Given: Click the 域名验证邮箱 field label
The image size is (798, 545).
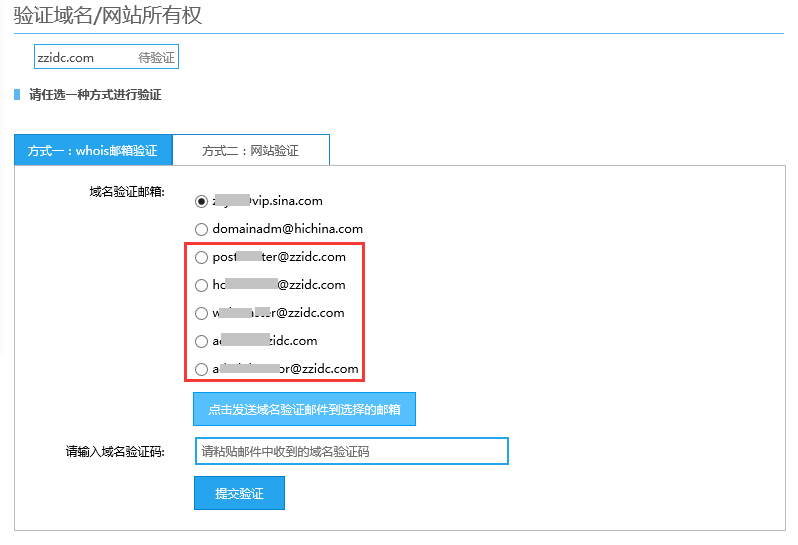Looking at the screenshot, I should click(127, 191).
